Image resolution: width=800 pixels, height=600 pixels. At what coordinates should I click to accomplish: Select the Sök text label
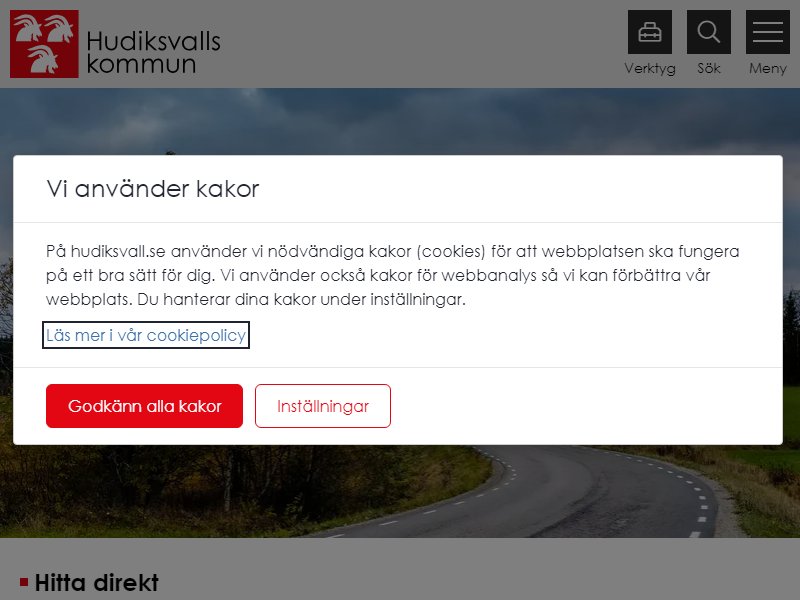tap(709, 68)
